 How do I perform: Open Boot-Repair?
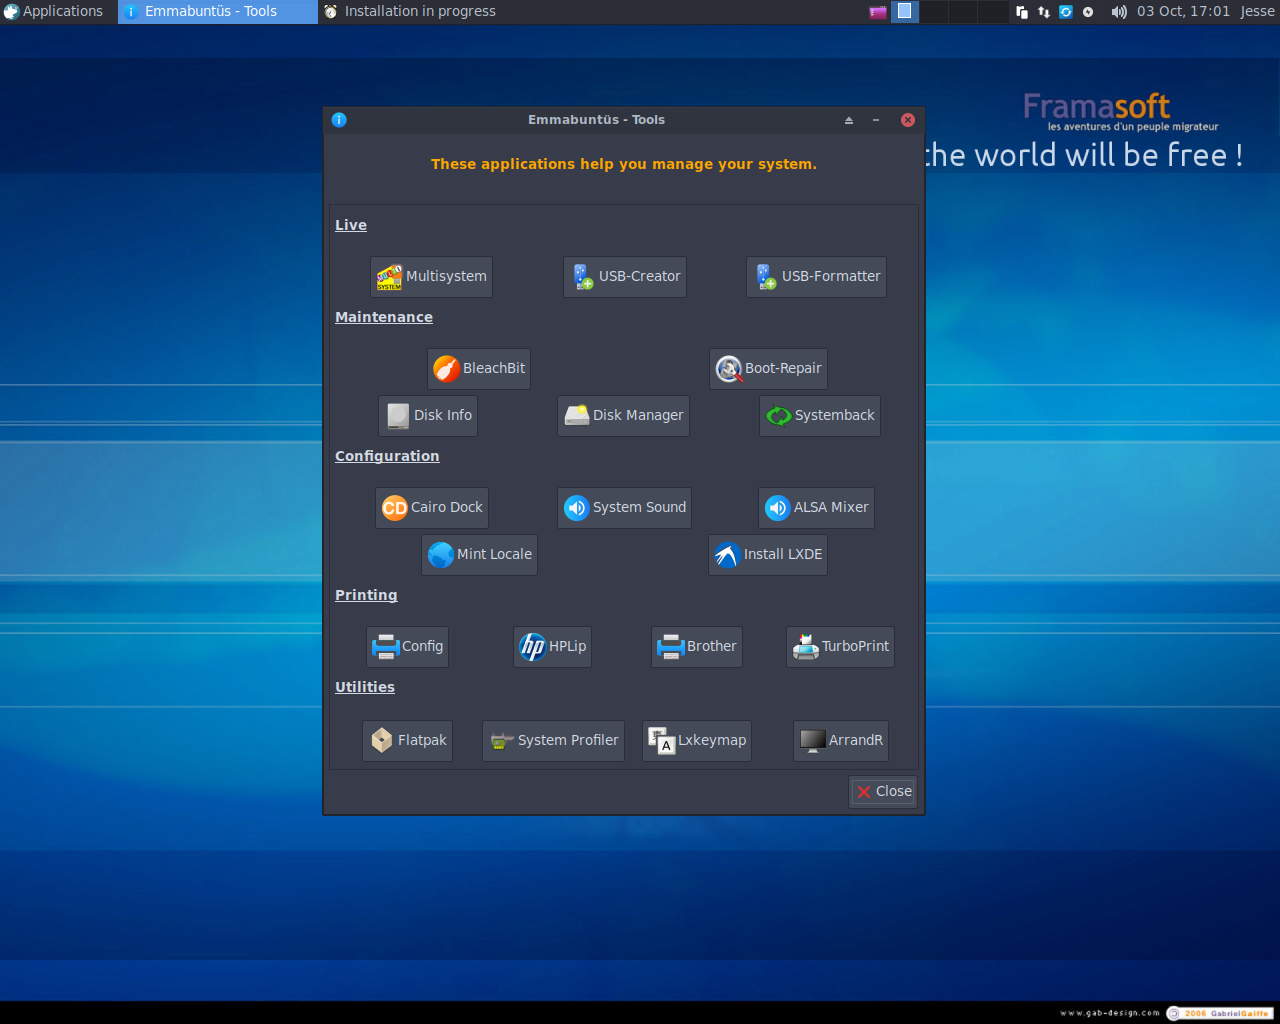tap(768, 369)
